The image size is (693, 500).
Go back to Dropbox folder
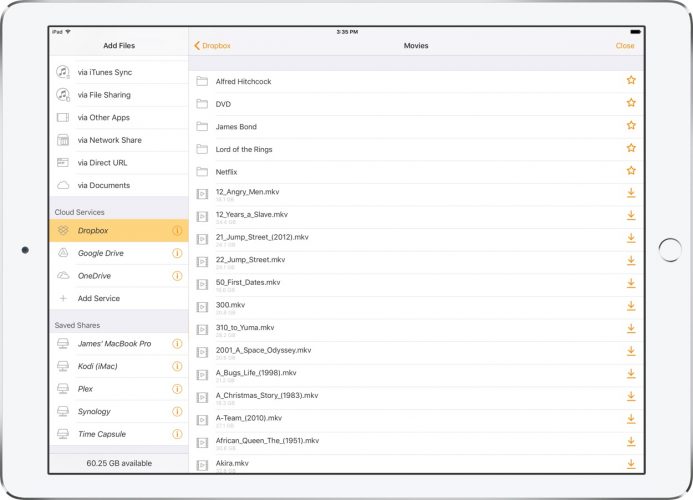pos(212,46)
